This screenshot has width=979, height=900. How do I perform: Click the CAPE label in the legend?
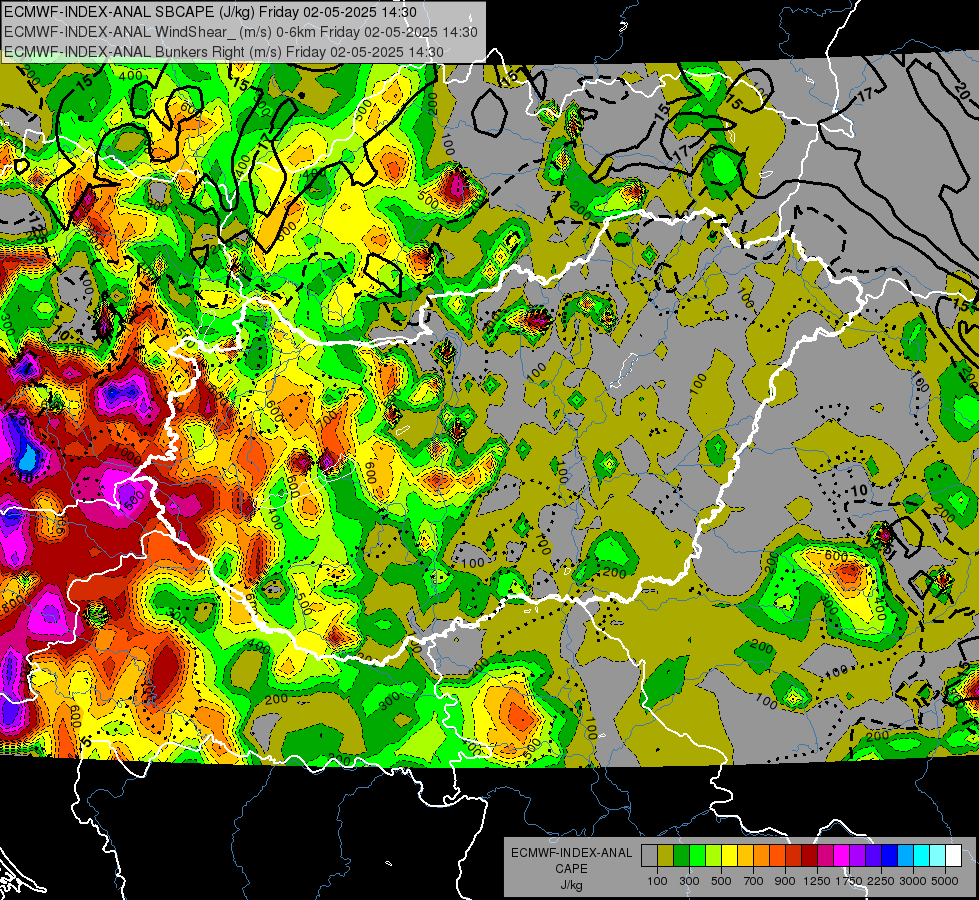tap(571, 869)
